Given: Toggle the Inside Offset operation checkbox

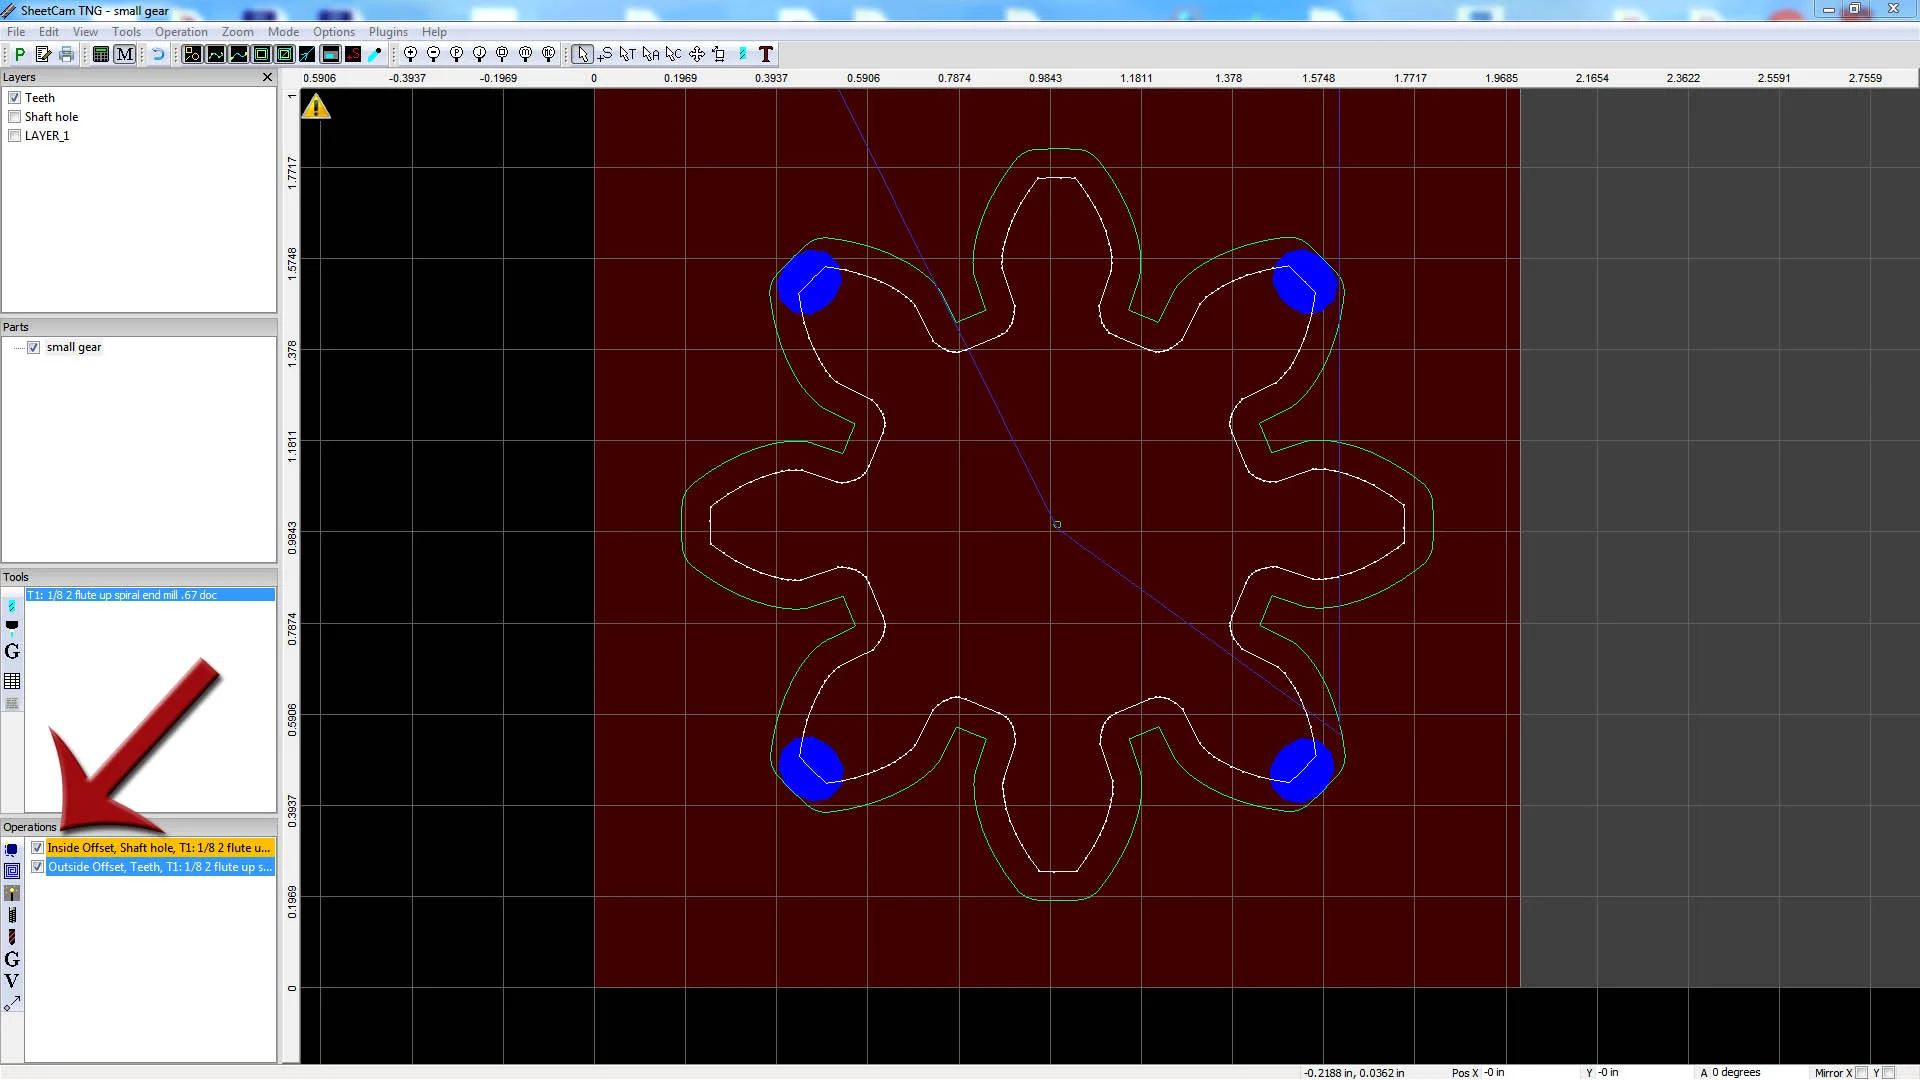Looking at the screenshot, I should pyautogui.click(x=38, y=848).
